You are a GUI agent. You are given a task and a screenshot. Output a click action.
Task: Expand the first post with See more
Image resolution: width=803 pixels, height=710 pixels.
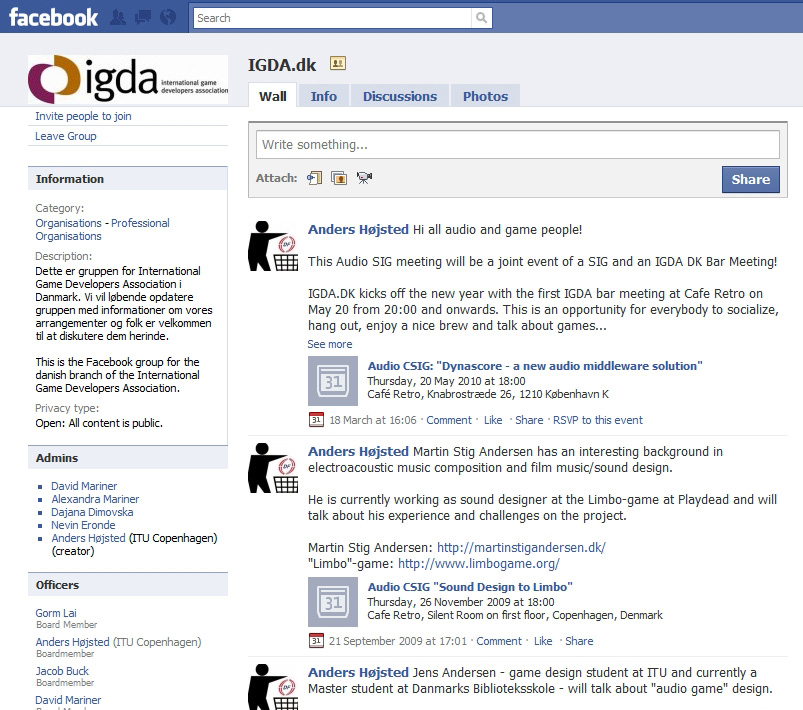click(x=330, y=344)
